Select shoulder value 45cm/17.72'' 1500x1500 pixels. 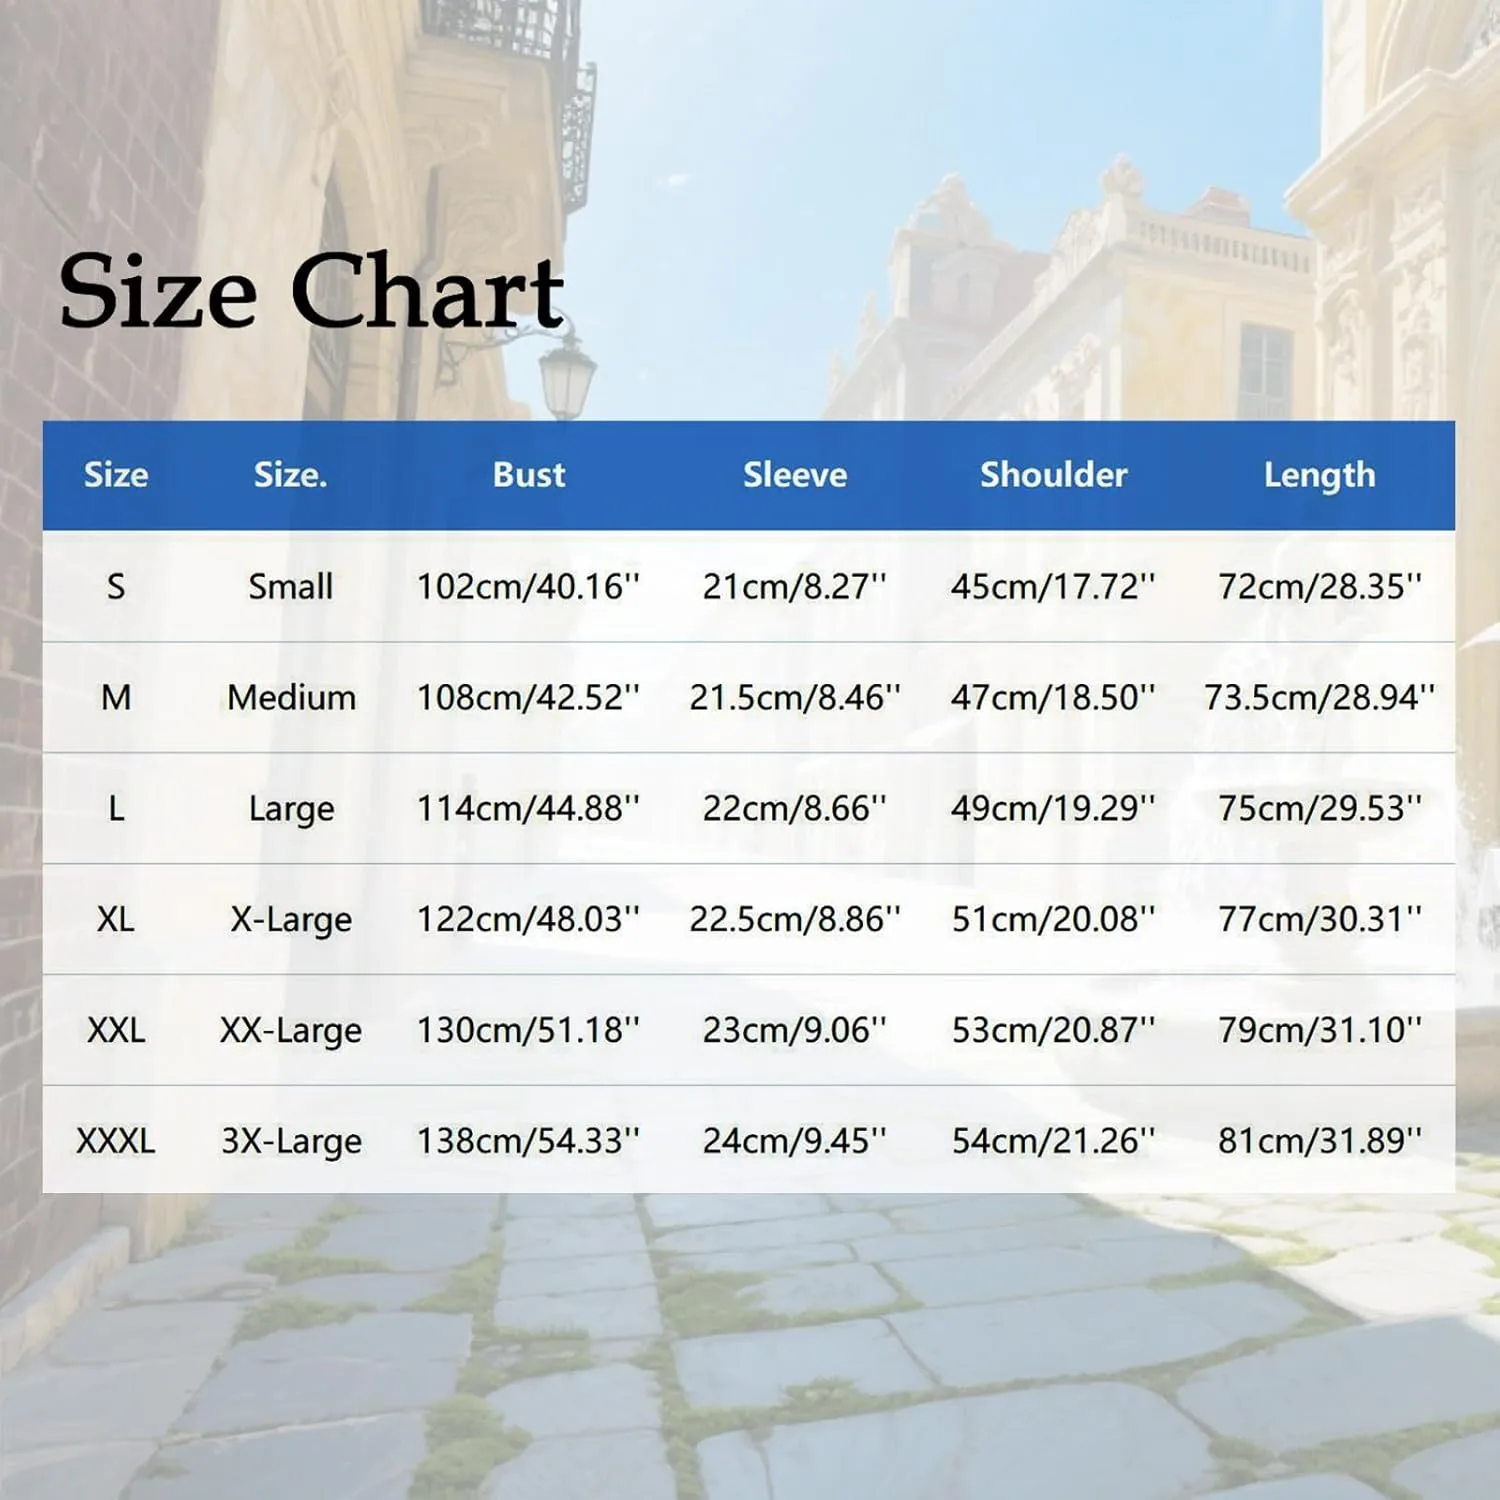[x=1053, y=586]
